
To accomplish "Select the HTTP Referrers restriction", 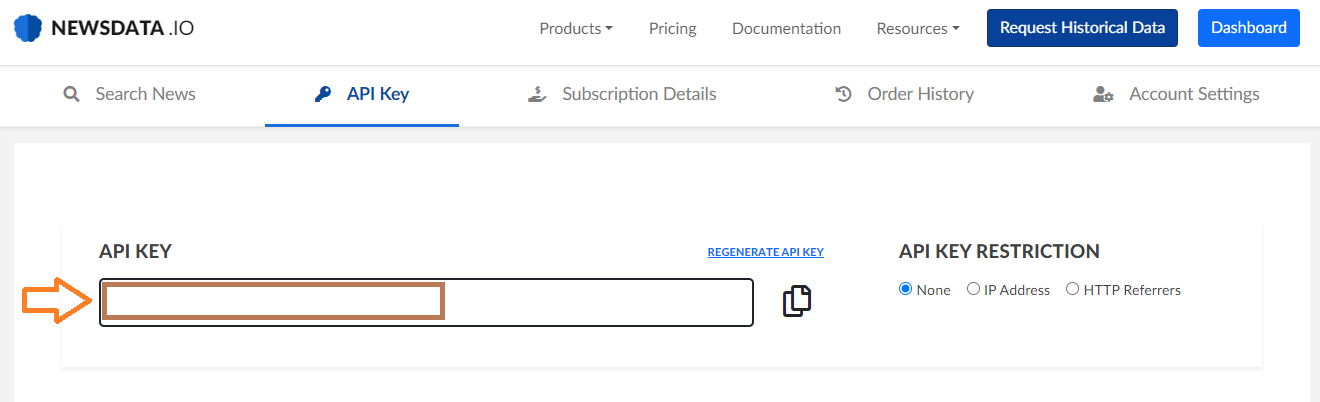I will [1072, 289].
